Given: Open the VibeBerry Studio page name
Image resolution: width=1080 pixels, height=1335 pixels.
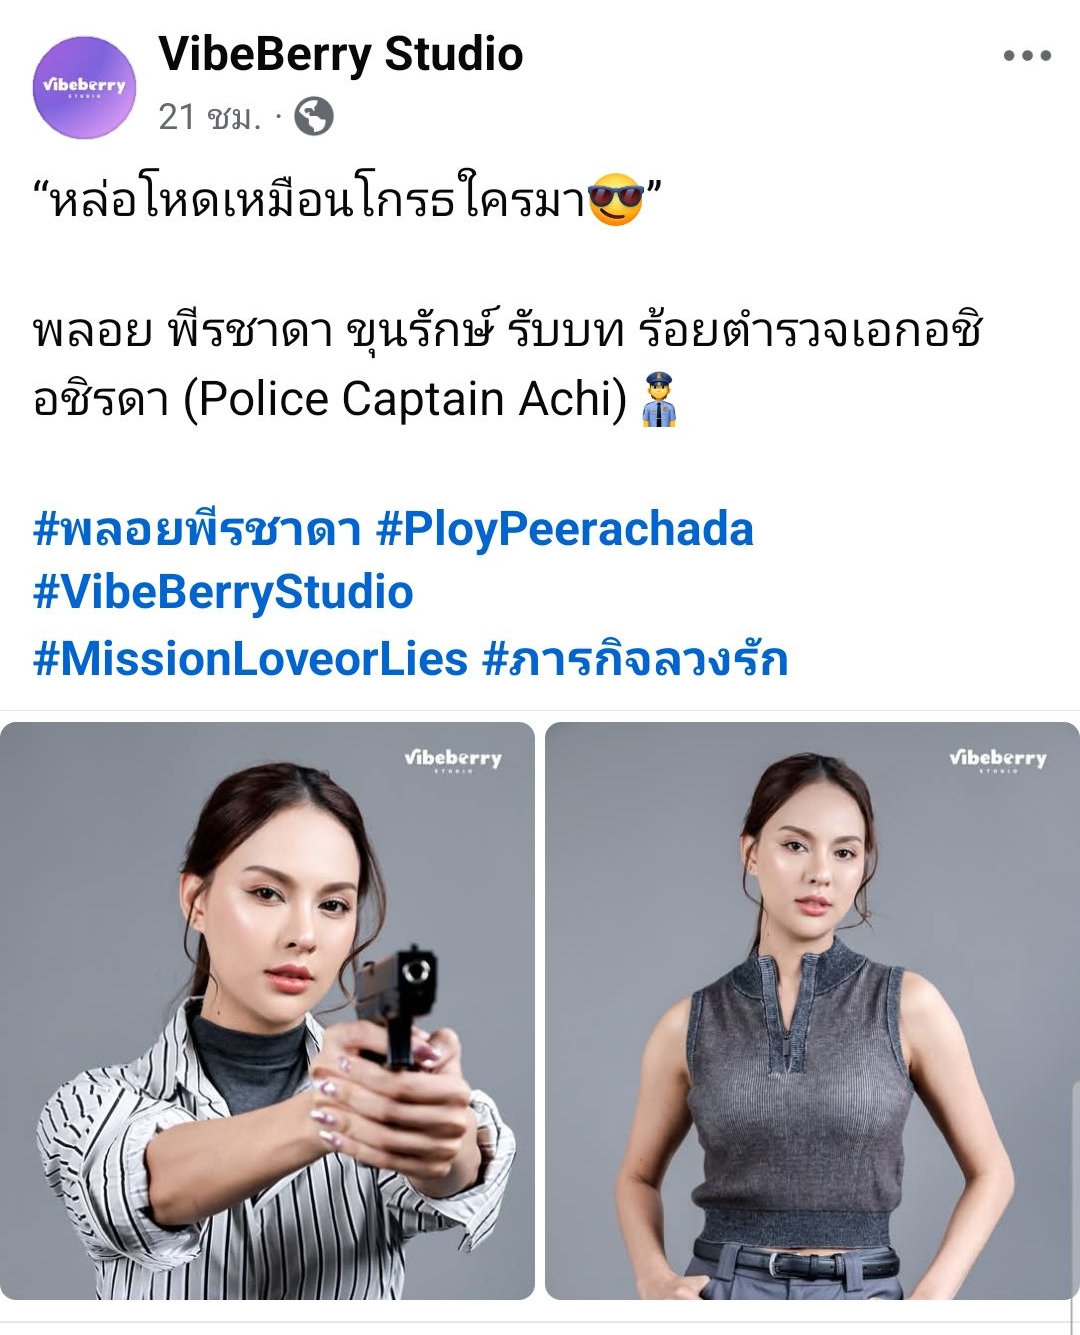Looking at the screenshot, I should pos(341,54).
